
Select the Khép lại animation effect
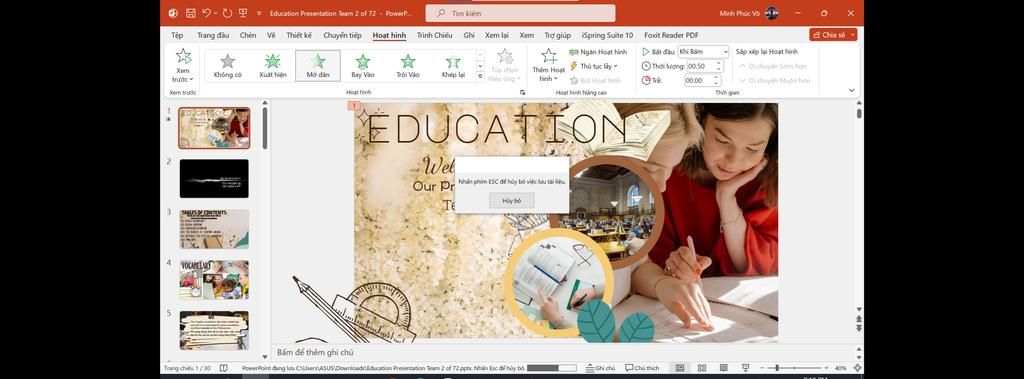[x=453, y=66]
